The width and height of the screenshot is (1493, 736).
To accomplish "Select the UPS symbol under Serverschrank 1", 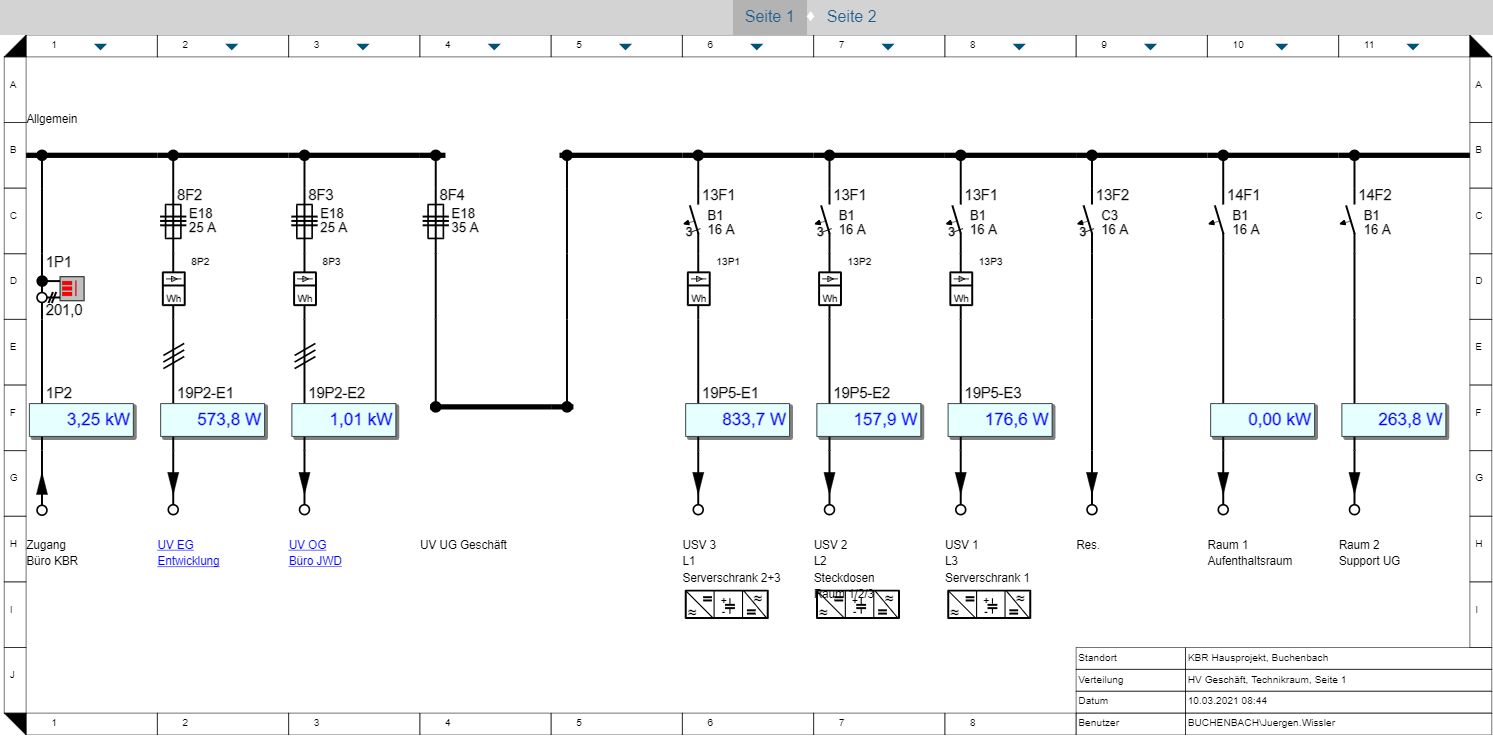I will (989, 604).
